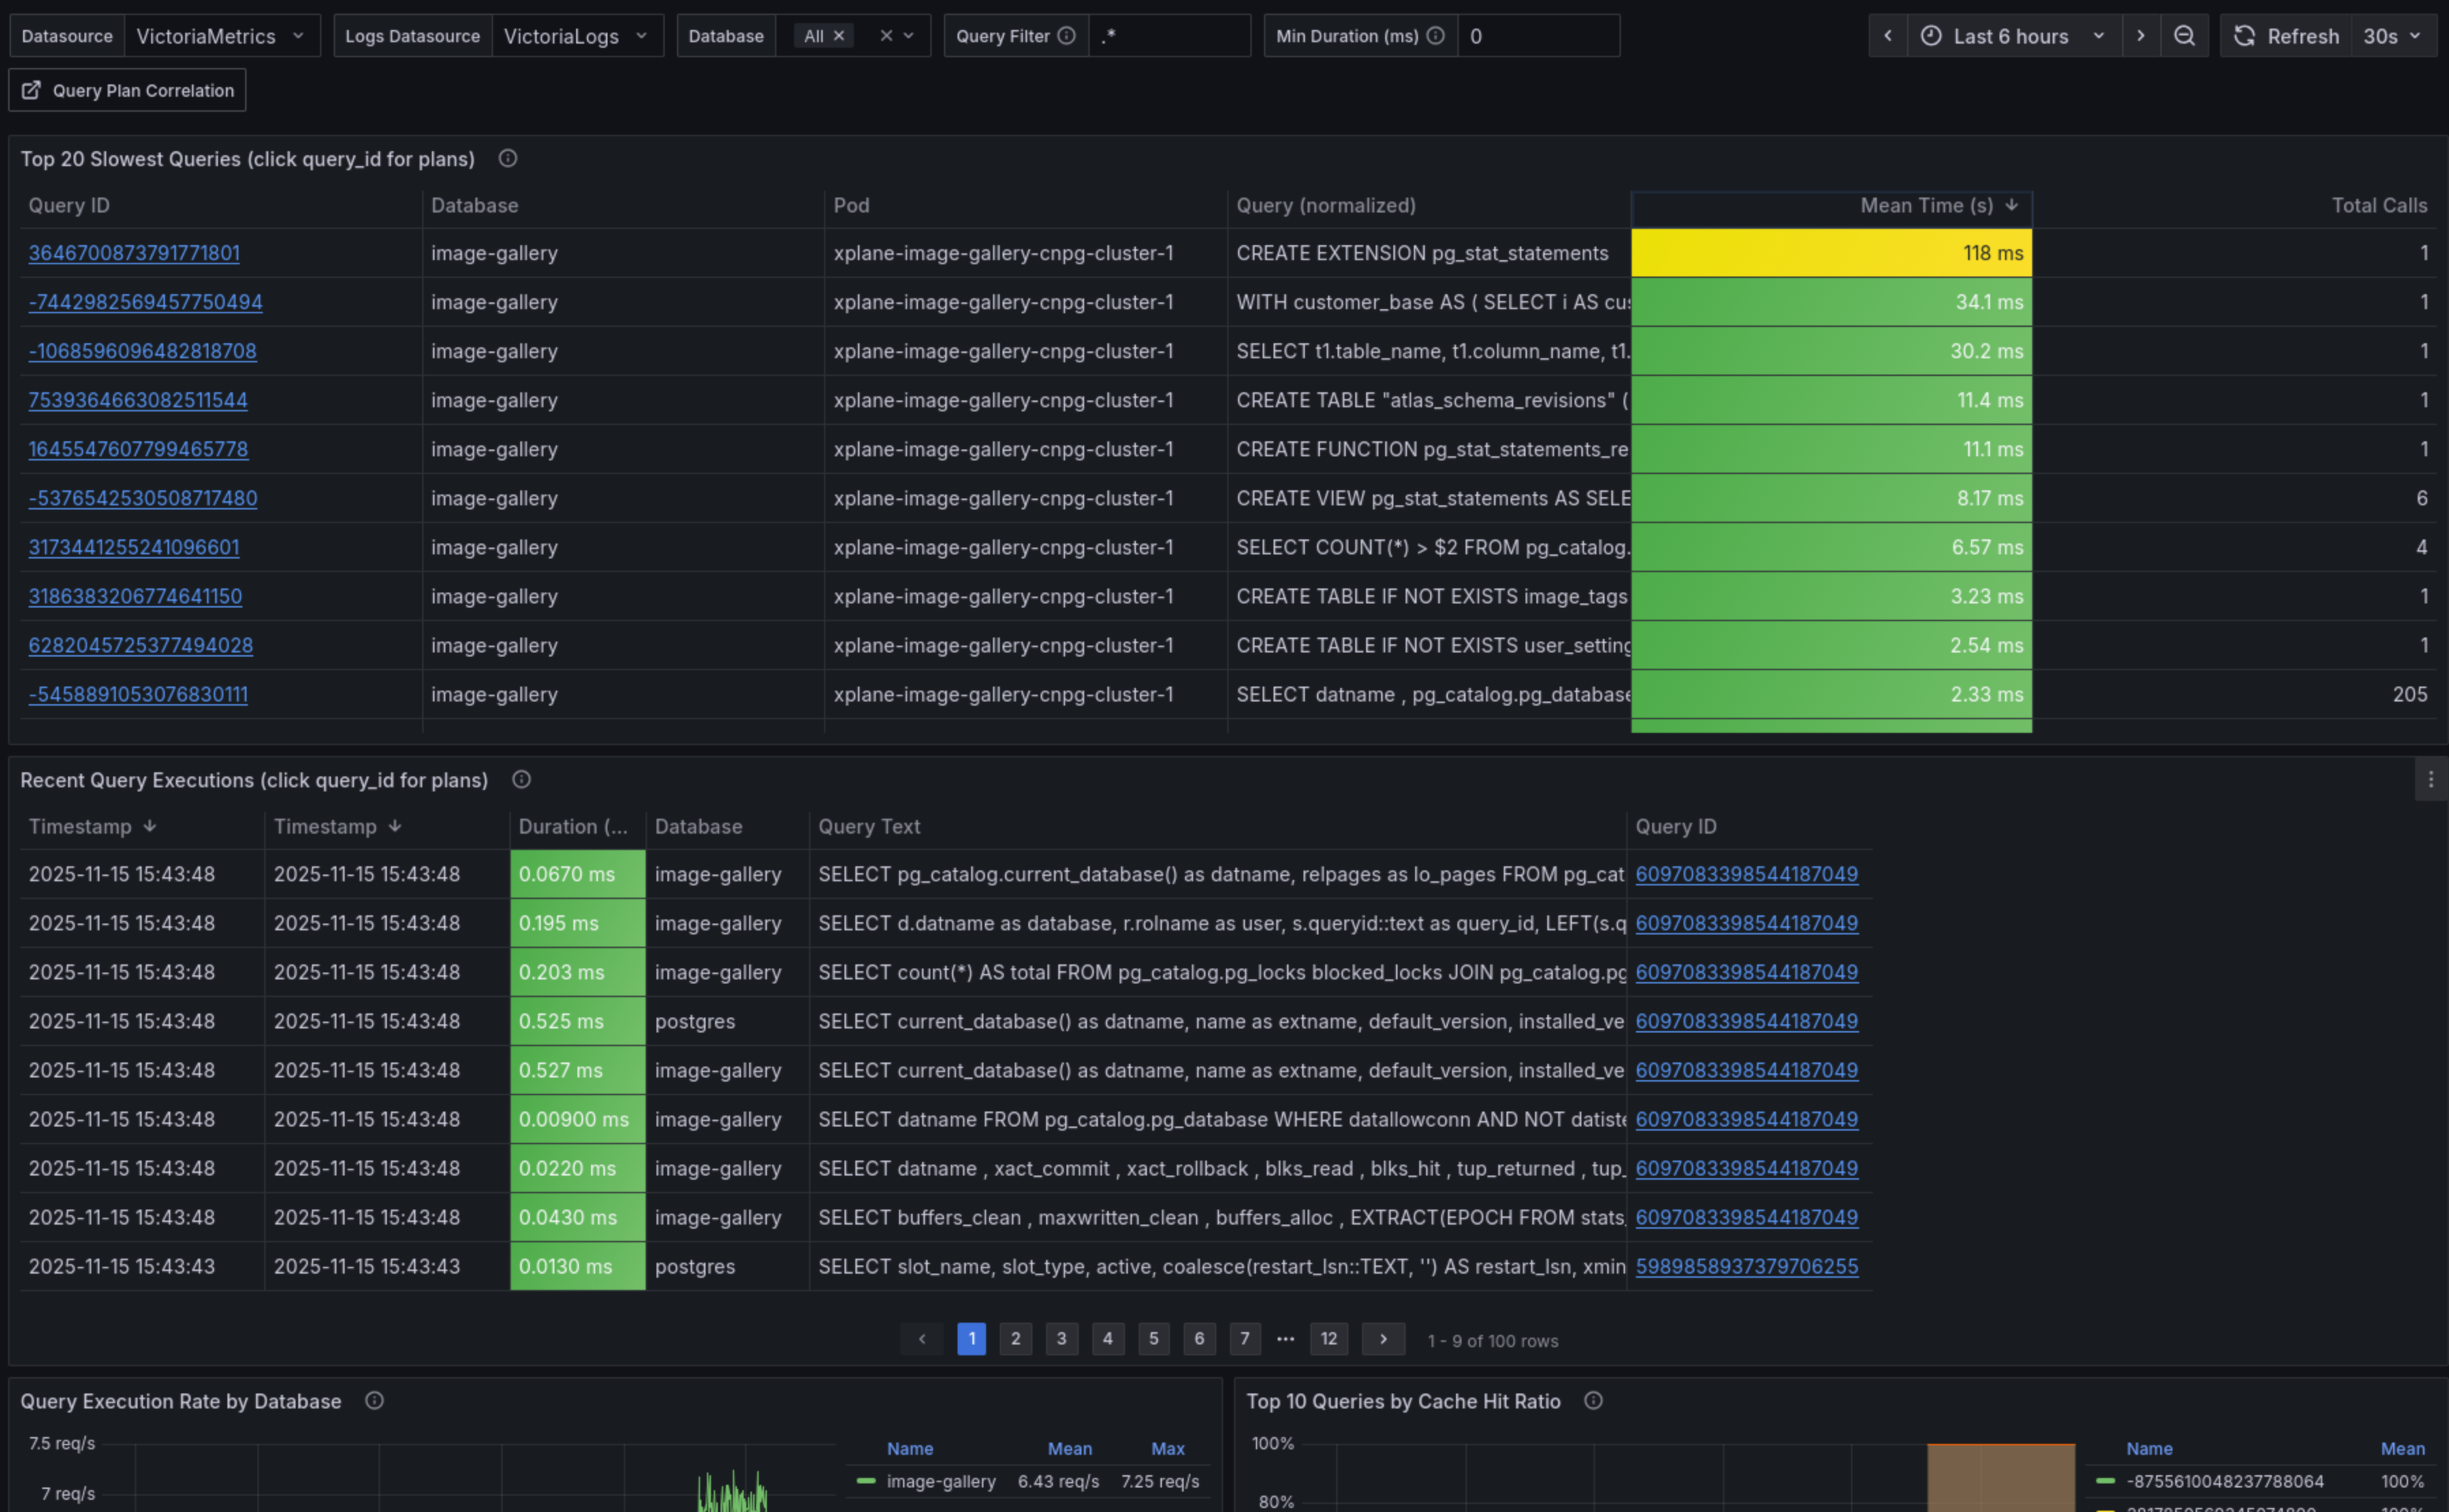Viewport: 2449px width, 1512px height.
Task: Click the zoom out magnifying glass icon
Action: click(2185, 35)
